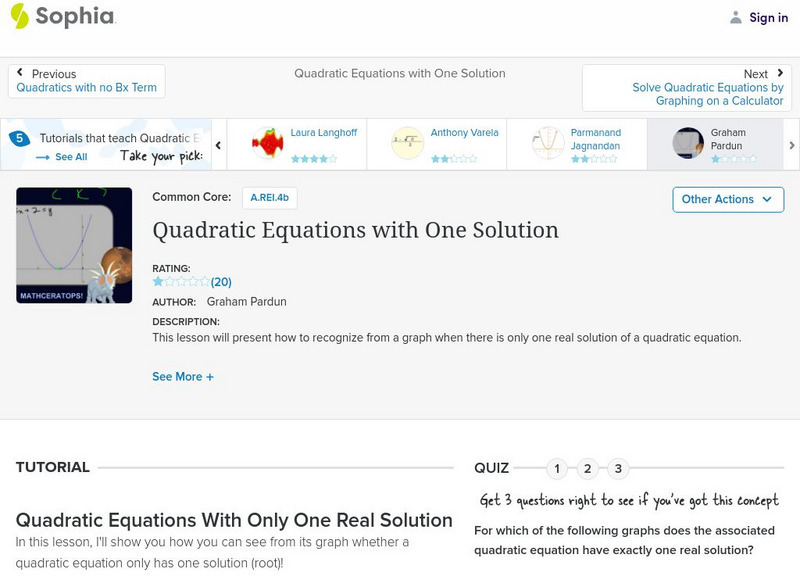Open the Other Actions dropdown

click(x=727, y=199)
